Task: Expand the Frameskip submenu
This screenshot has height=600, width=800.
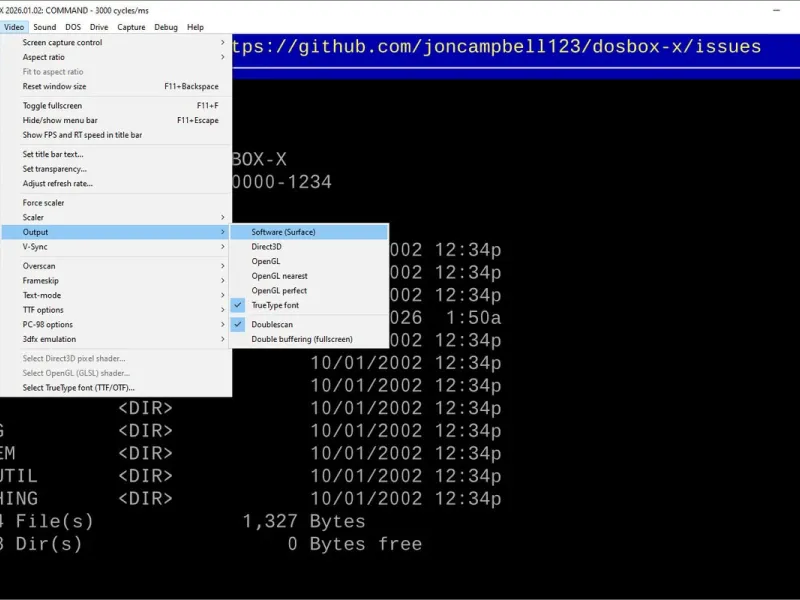Action: [116, 281]
